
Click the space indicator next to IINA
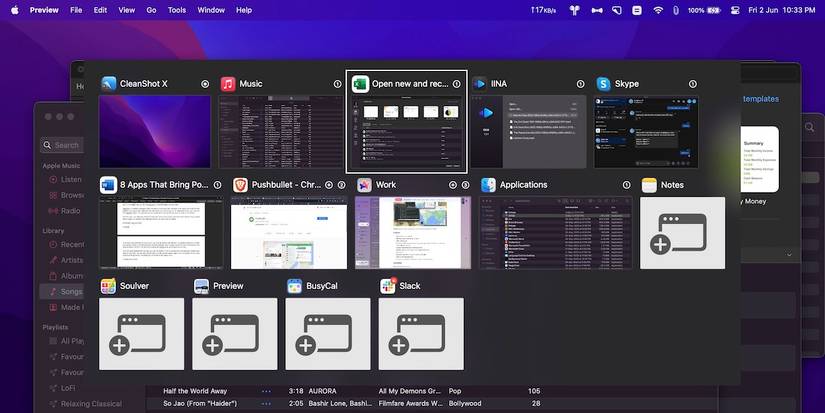pos(580,84)
